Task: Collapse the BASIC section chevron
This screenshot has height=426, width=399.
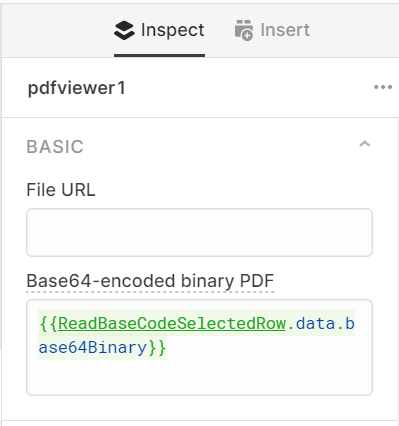Action: pyautogui.click(x=365, y=144)
